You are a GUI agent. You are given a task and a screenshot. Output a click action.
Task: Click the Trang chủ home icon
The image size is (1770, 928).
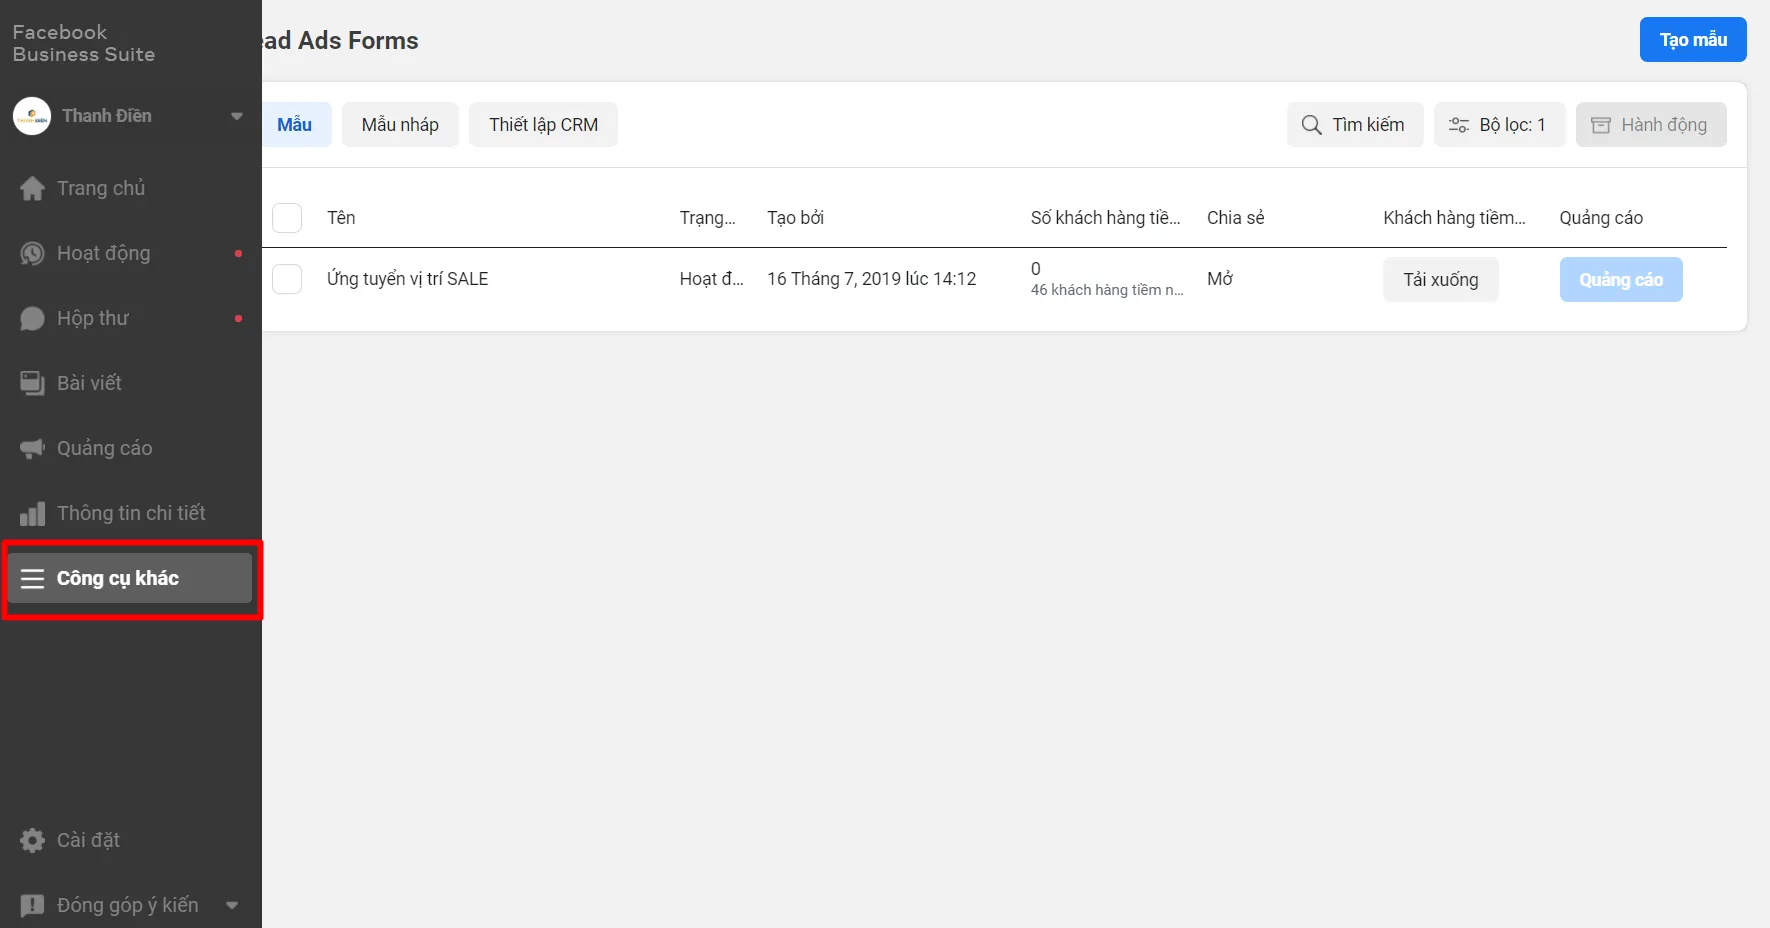32,189
